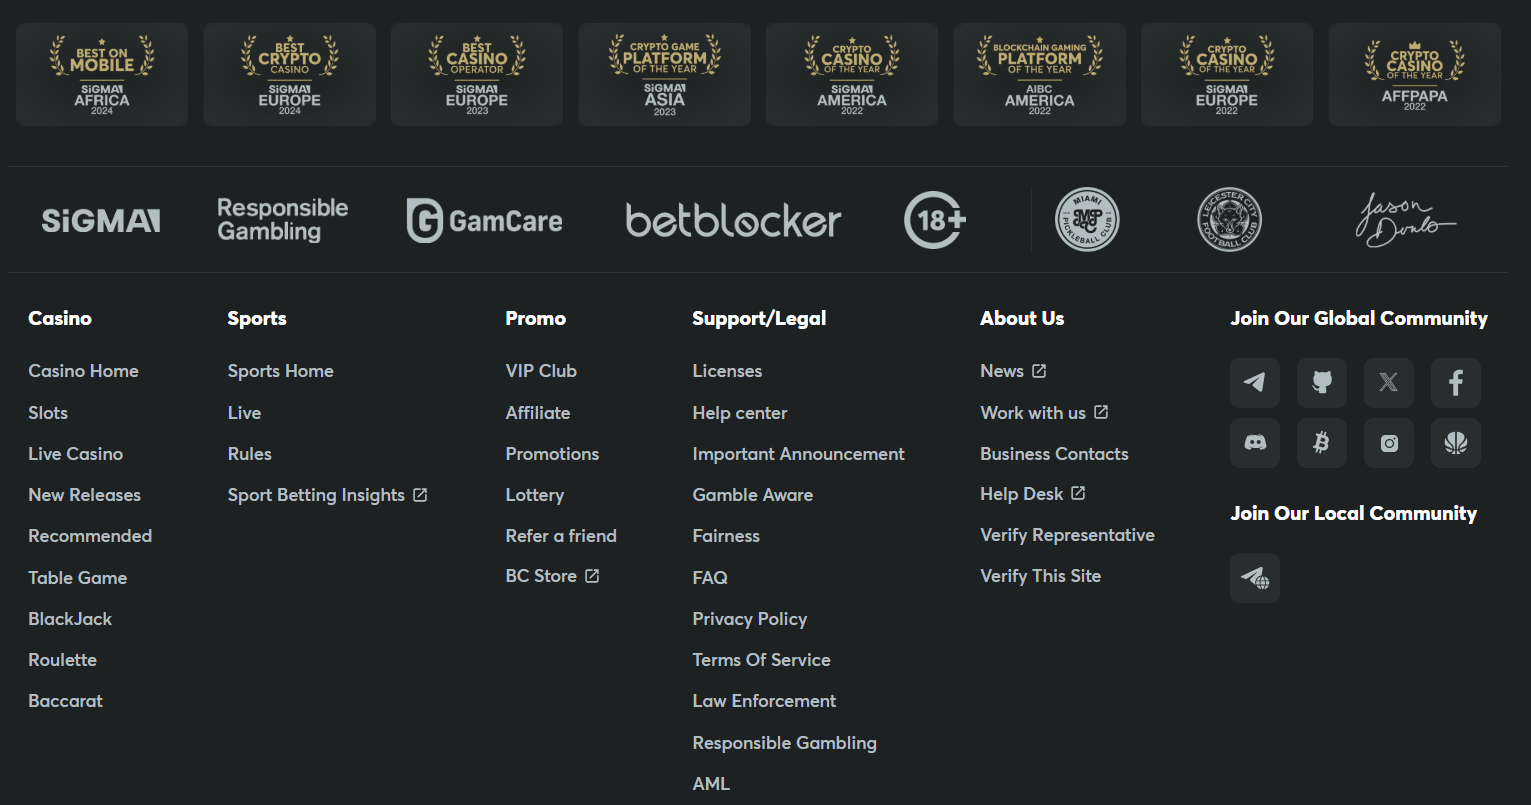This screenshot has height=805, width=1531.
Task: Join the Discord community icon
Action: pos(1254,443)
